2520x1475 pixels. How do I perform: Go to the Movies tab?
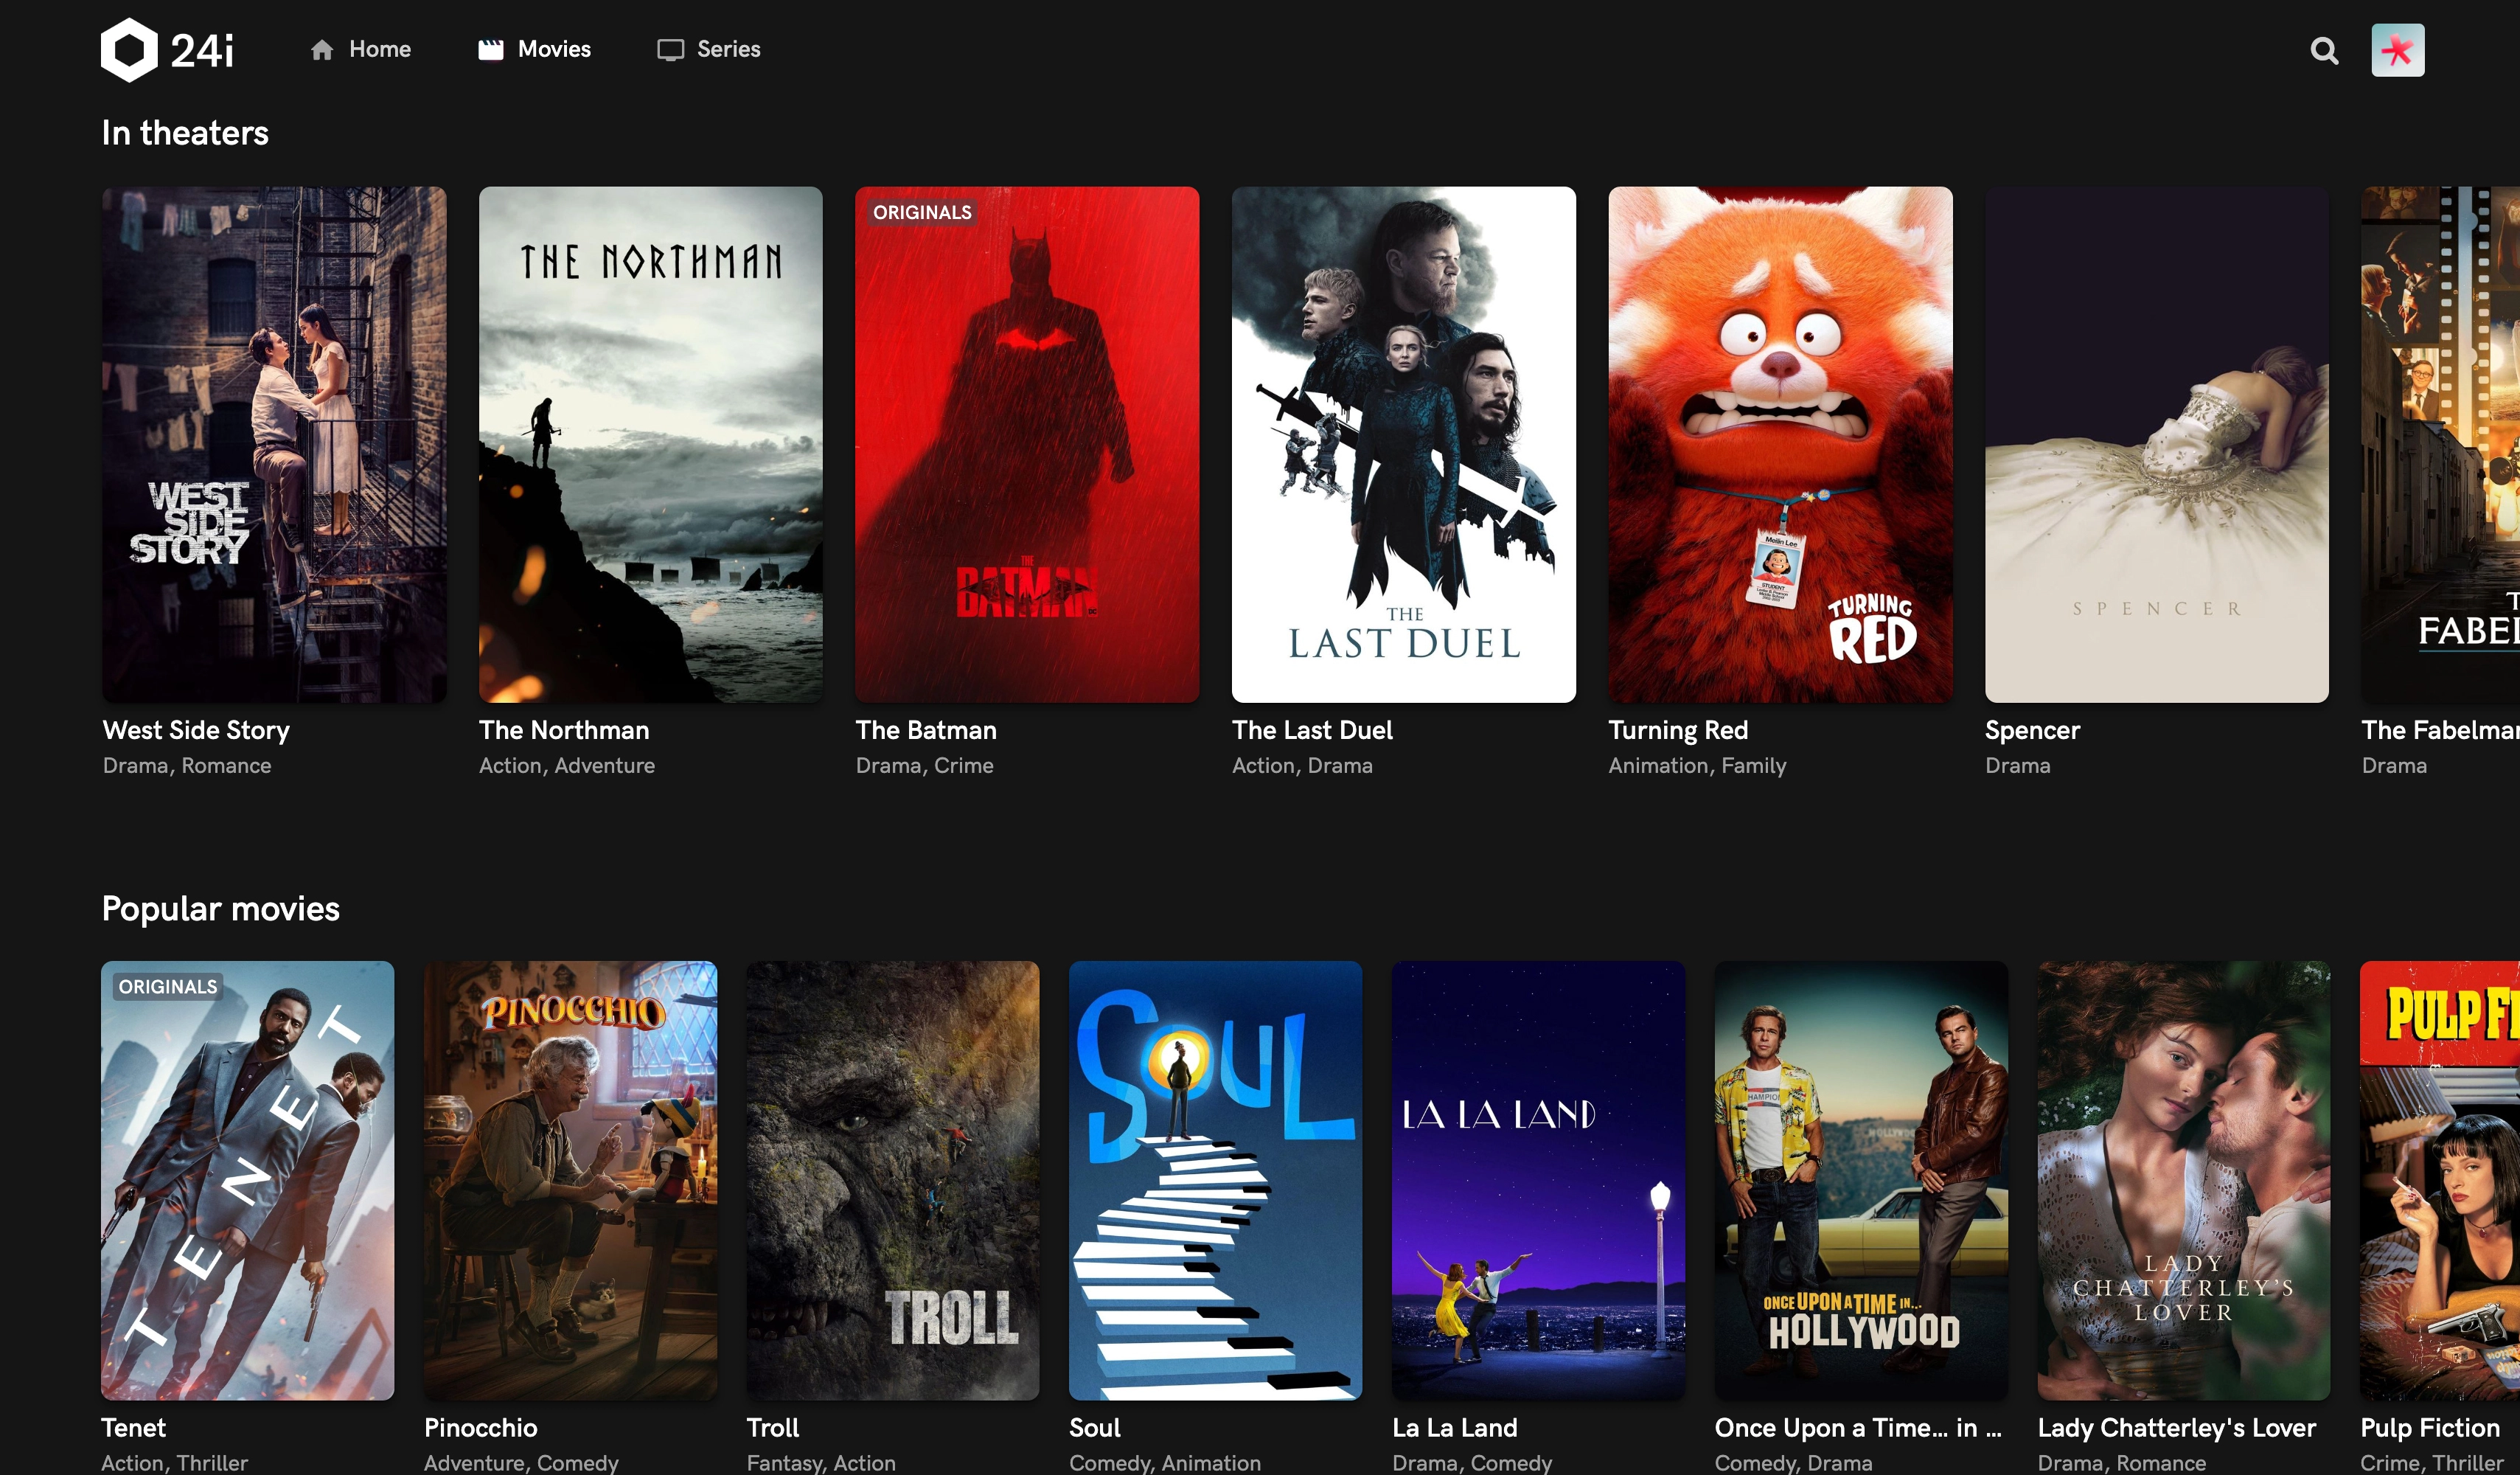[553, 49]
